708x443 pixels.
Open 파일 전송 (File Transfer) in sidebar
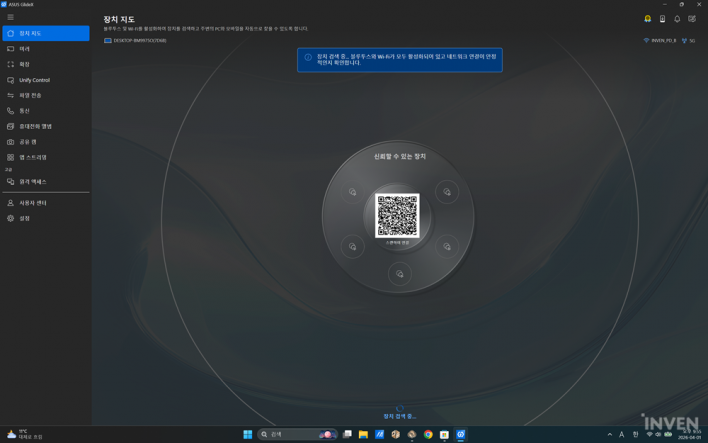click(x=30, y=95)
